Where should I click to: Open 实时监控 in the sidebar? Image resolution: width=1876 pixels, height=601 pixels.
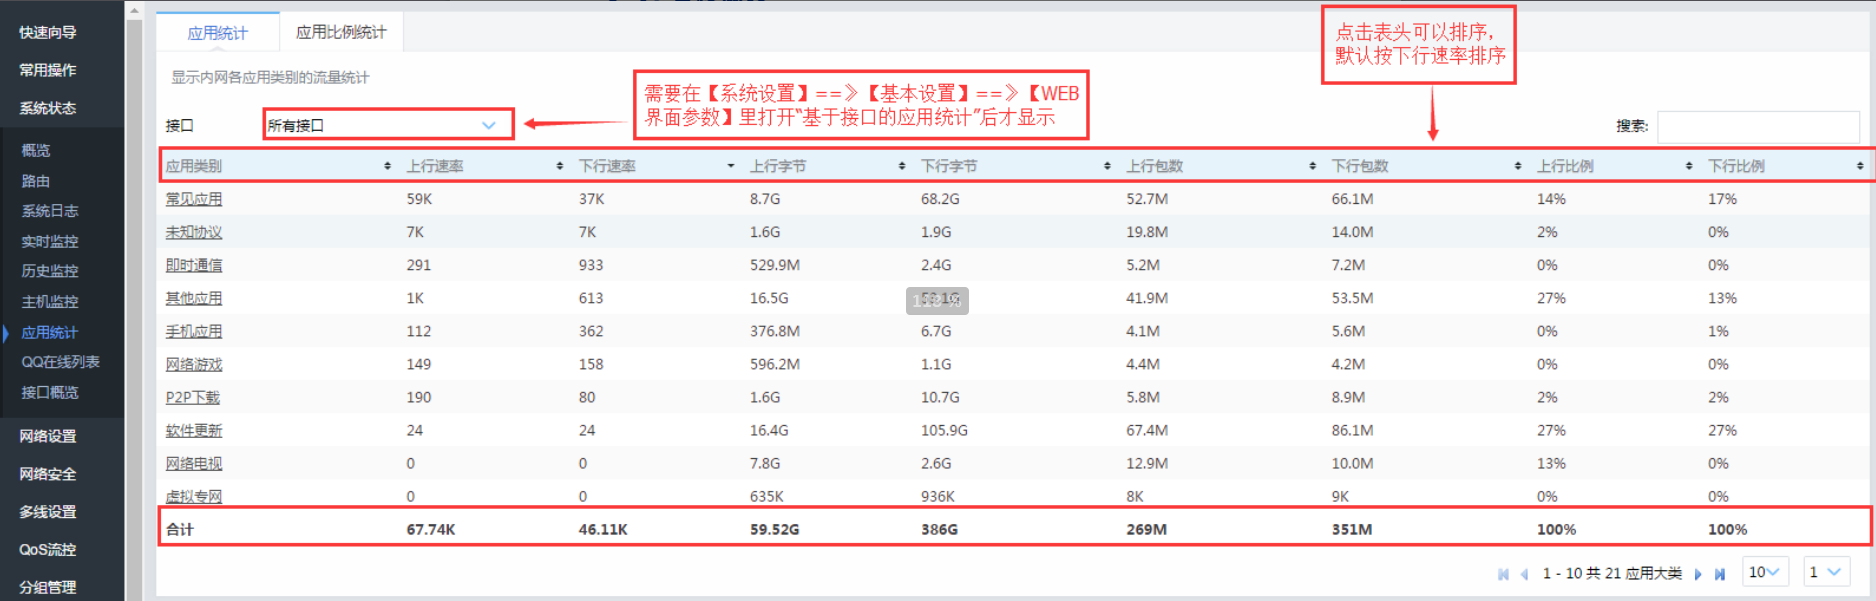50,241
